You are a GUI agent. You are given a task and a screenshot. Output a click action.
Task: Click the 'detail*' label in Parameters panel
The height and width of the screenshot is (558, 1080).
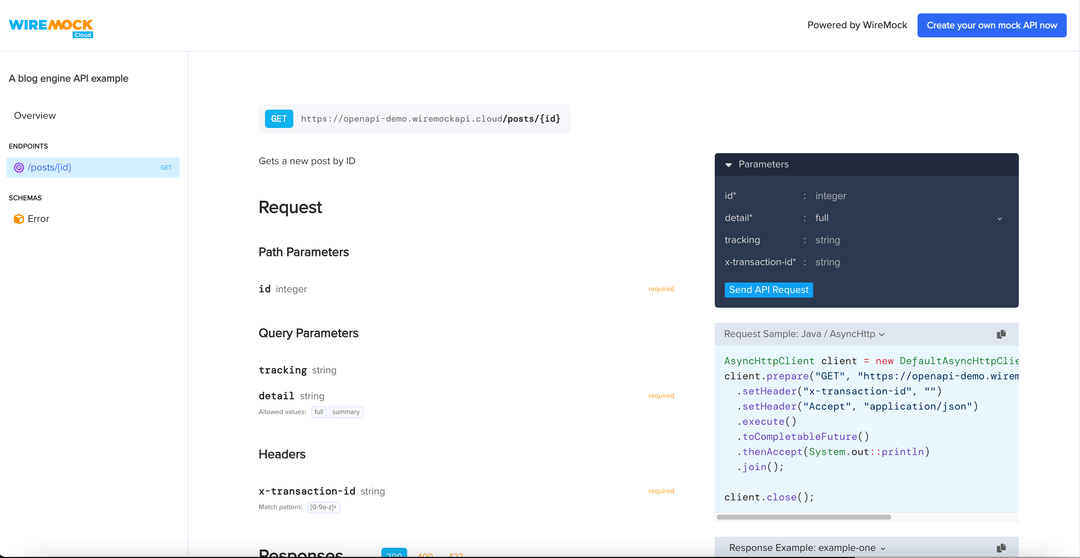pos(738,218)
